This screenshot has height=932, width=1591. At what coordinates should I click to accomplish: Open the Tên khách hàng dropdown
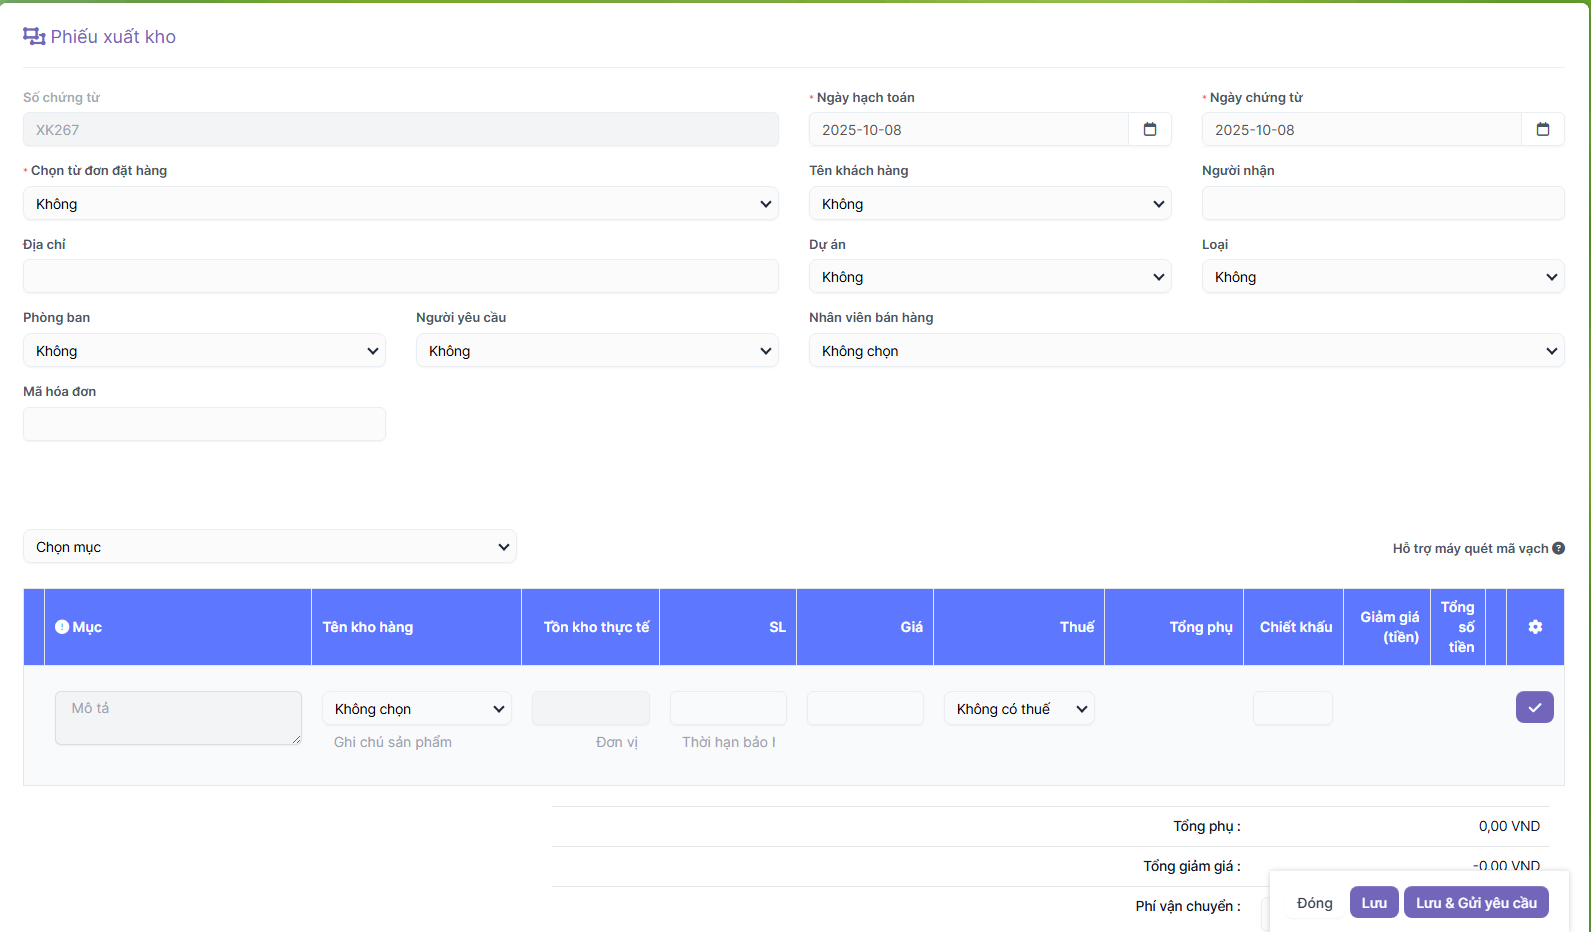989,204
